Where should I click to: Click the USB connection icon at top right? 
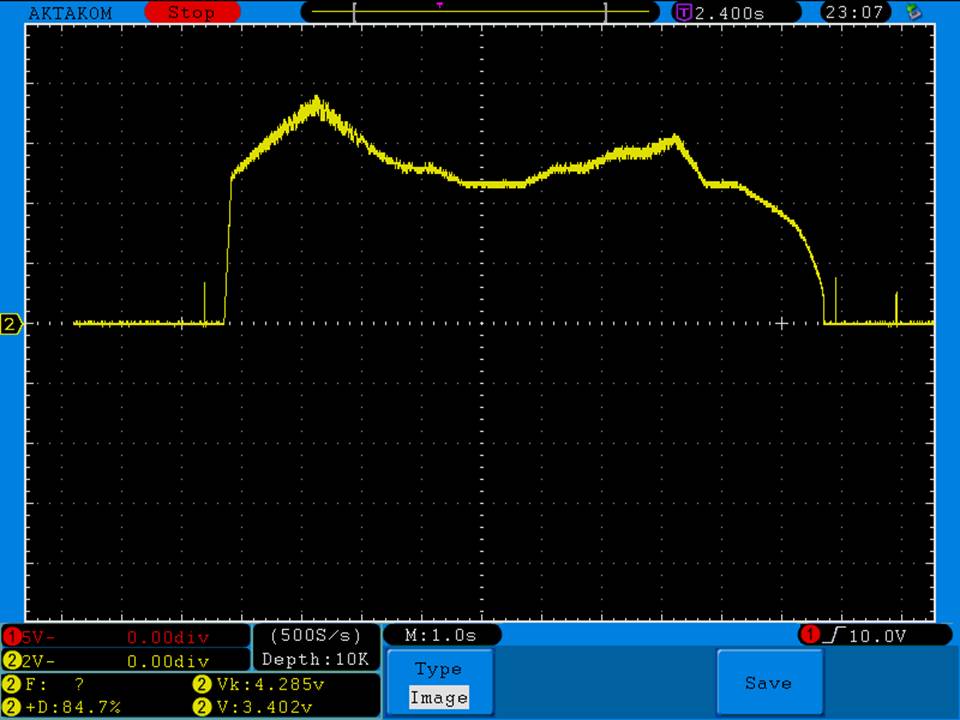[912, 13]
